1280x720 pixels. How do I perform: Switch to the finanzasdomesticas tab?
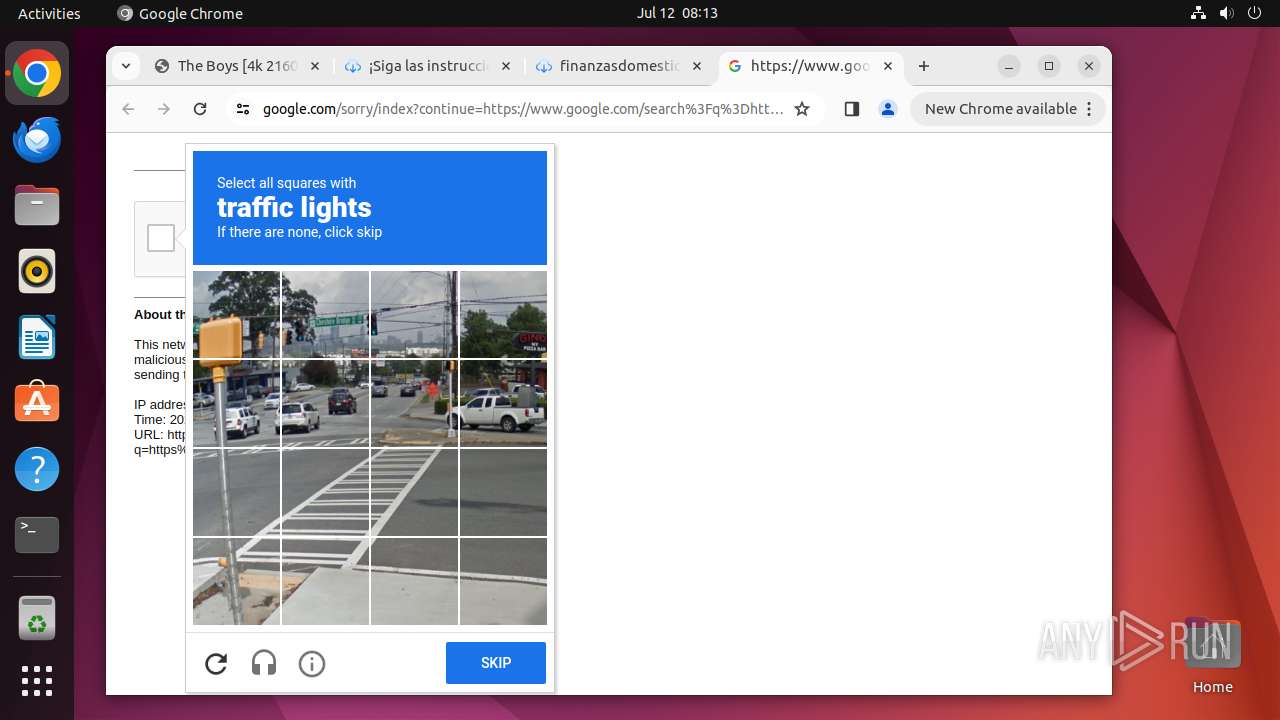(619, 66)
